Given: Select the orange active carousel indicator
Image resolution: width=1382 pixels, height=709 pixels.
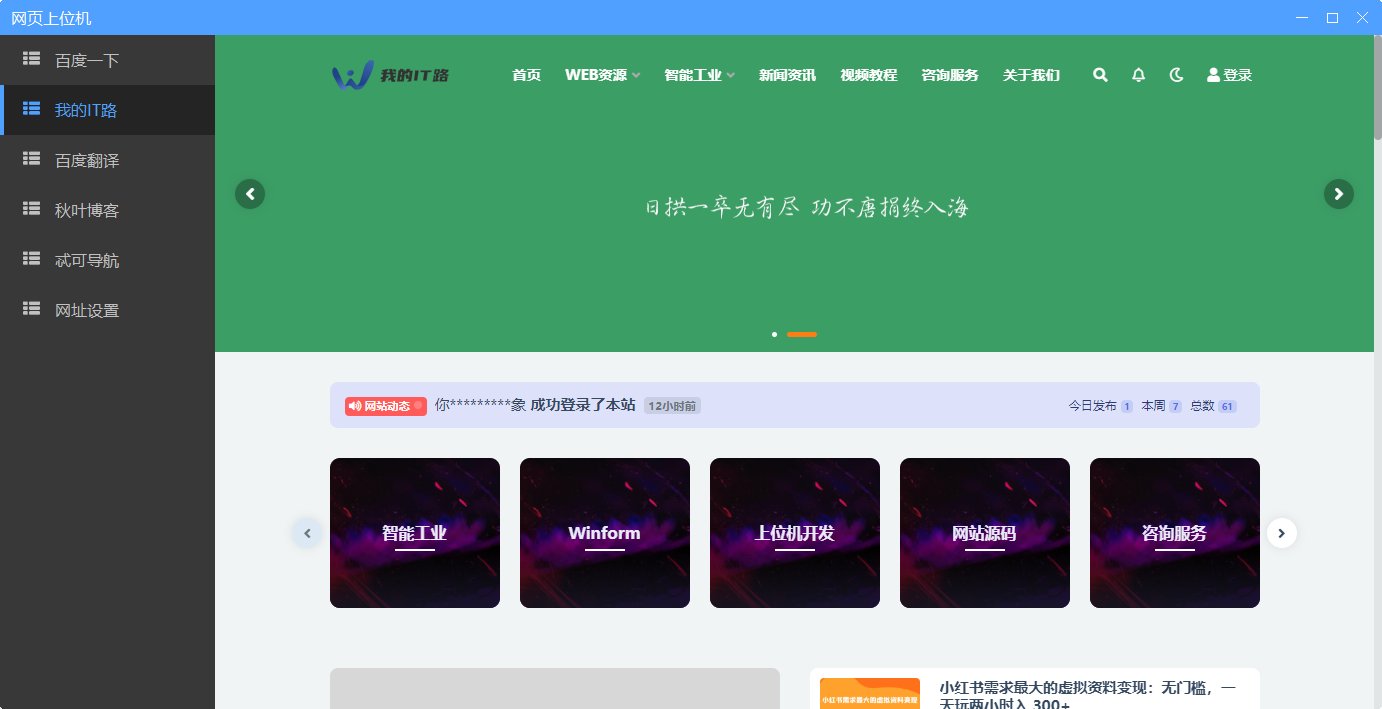Looking at the screenshot, I should tap(801, 334).
